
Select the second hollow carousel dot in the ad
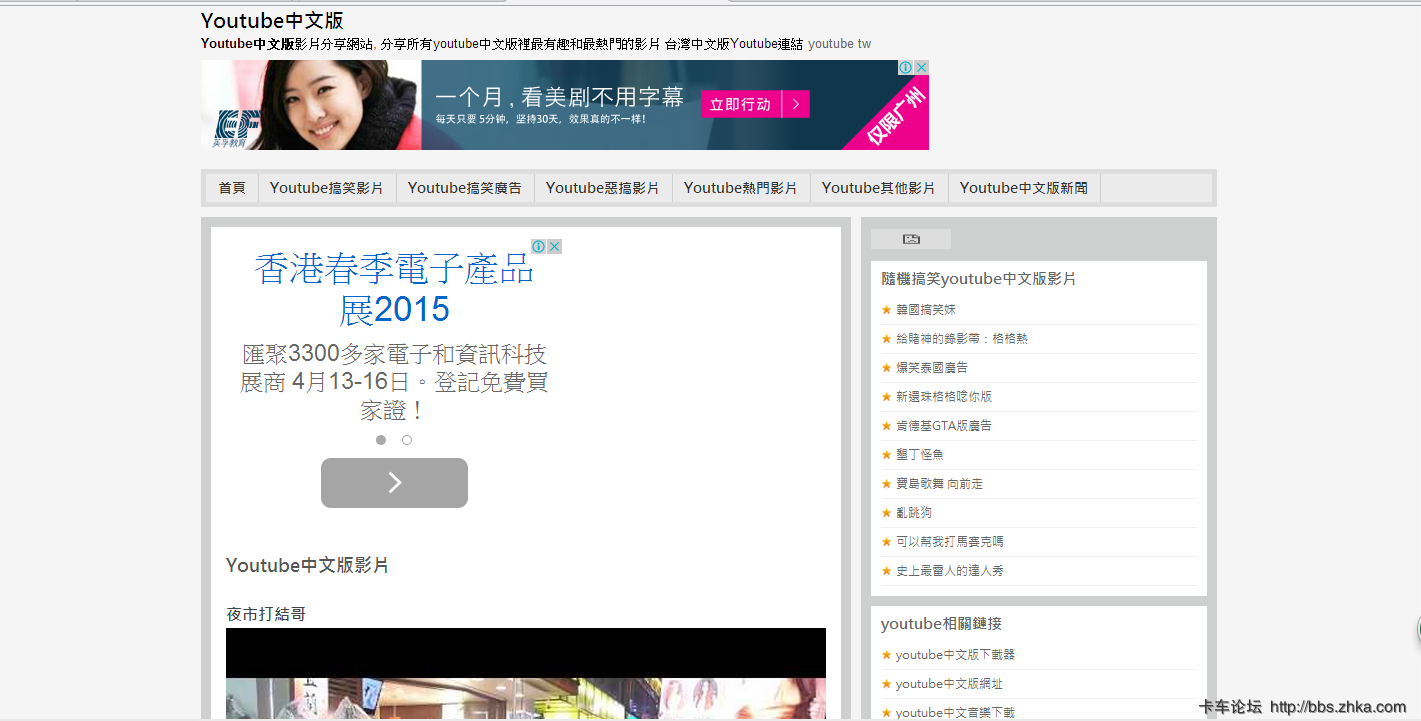click(407, 440)
